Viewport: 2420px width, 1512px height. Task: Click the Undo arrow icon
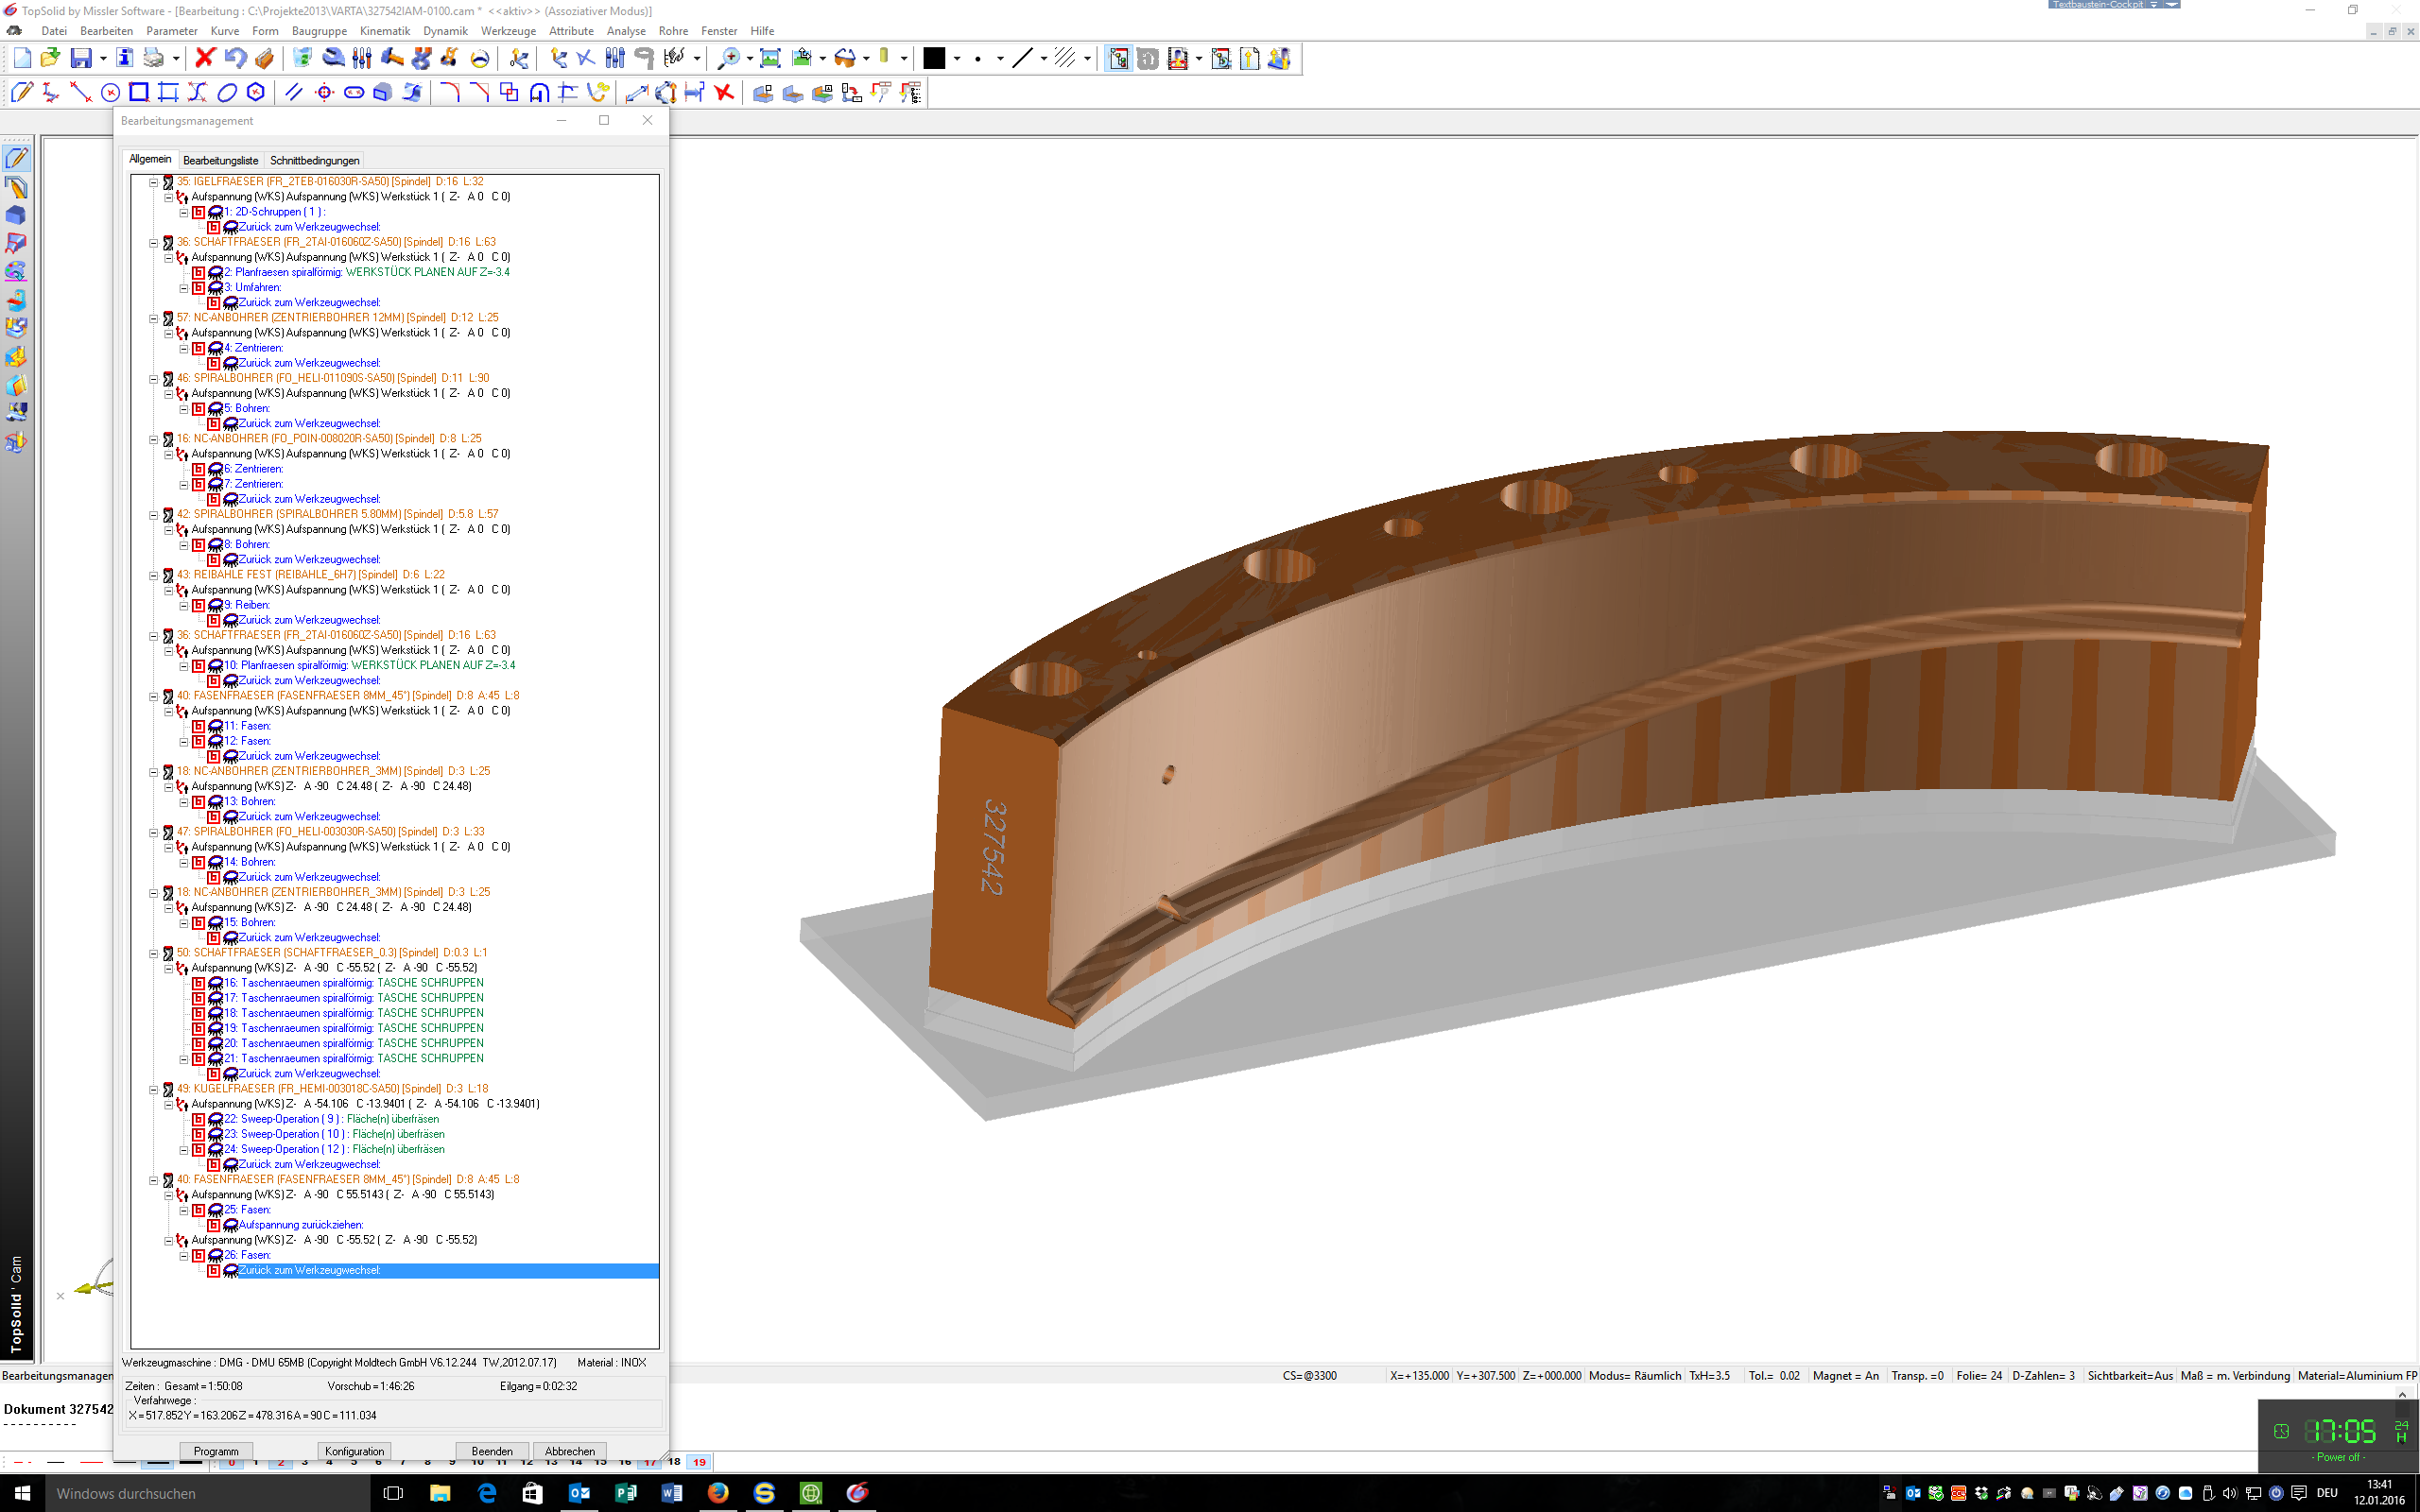[234, 58]
